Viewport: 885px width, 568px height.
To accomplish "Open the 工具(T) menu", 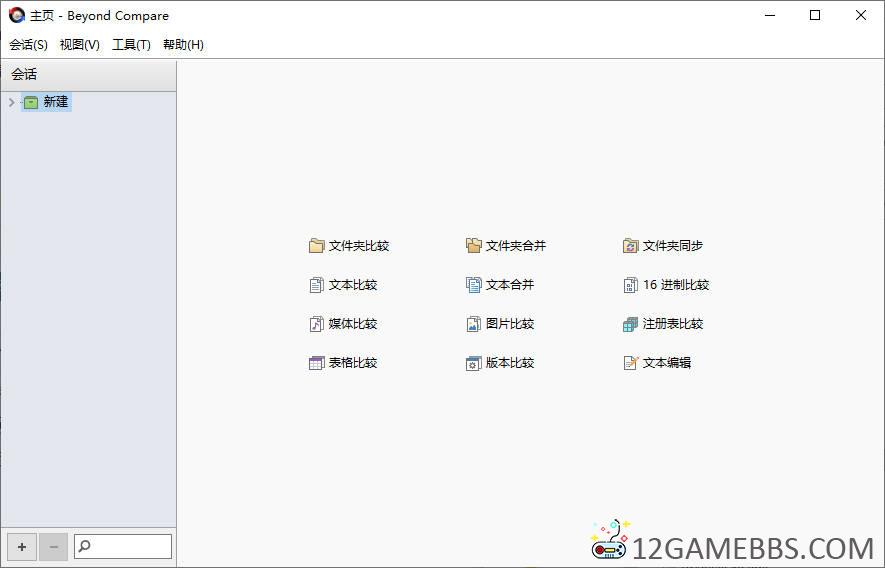I will (x=131, y=45).
